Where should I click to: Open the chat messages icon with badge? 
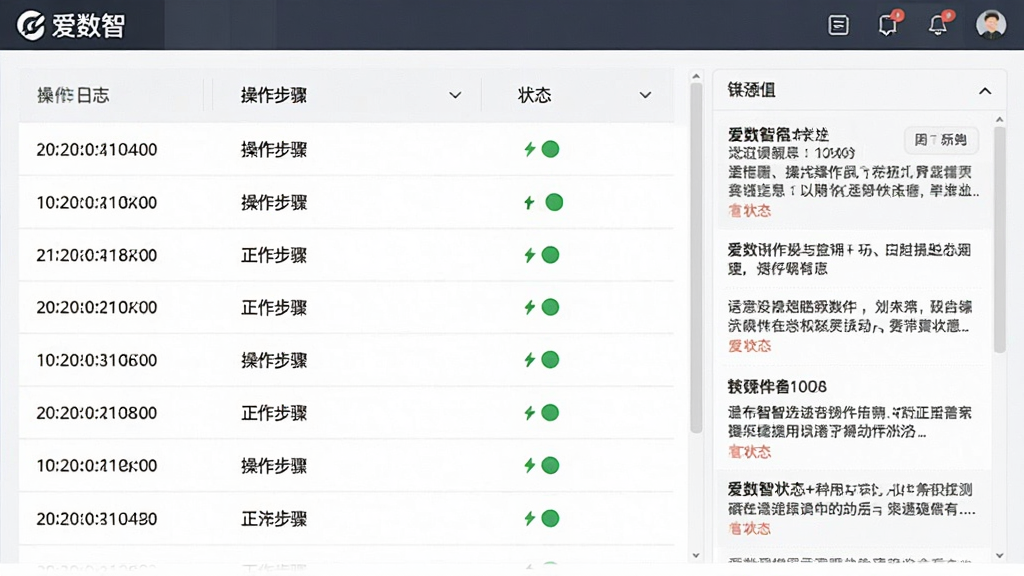point(888,24)
